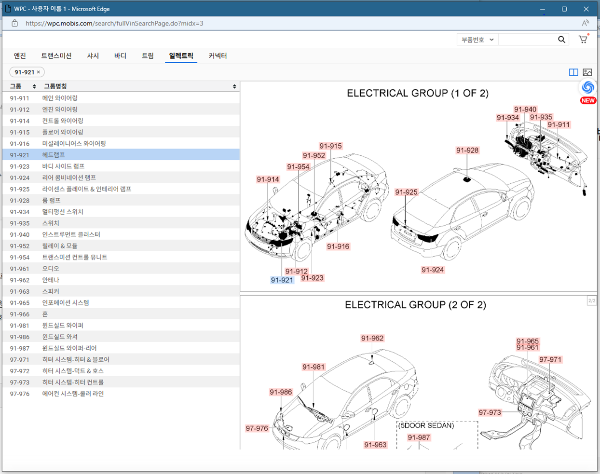The width and height of the screenshot is (600, 474).
Task: Select list row 91-915 플로어 와이어링
Action: (x=121, y=132)
